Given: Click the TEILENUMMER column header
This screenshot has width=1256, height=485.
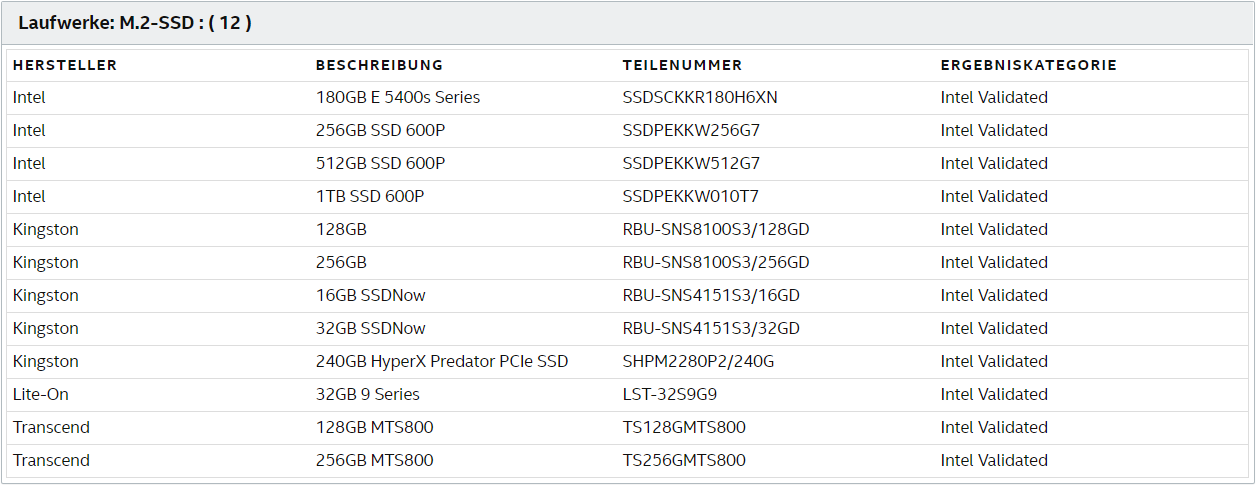Looking at the screenshot, I should tap(682, 65).
